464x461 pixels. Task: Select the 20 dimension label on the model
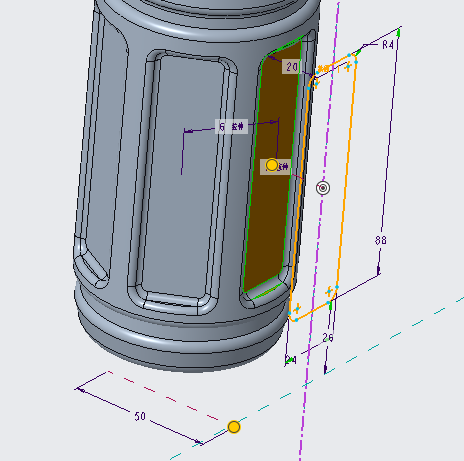[x=291, y=67]
